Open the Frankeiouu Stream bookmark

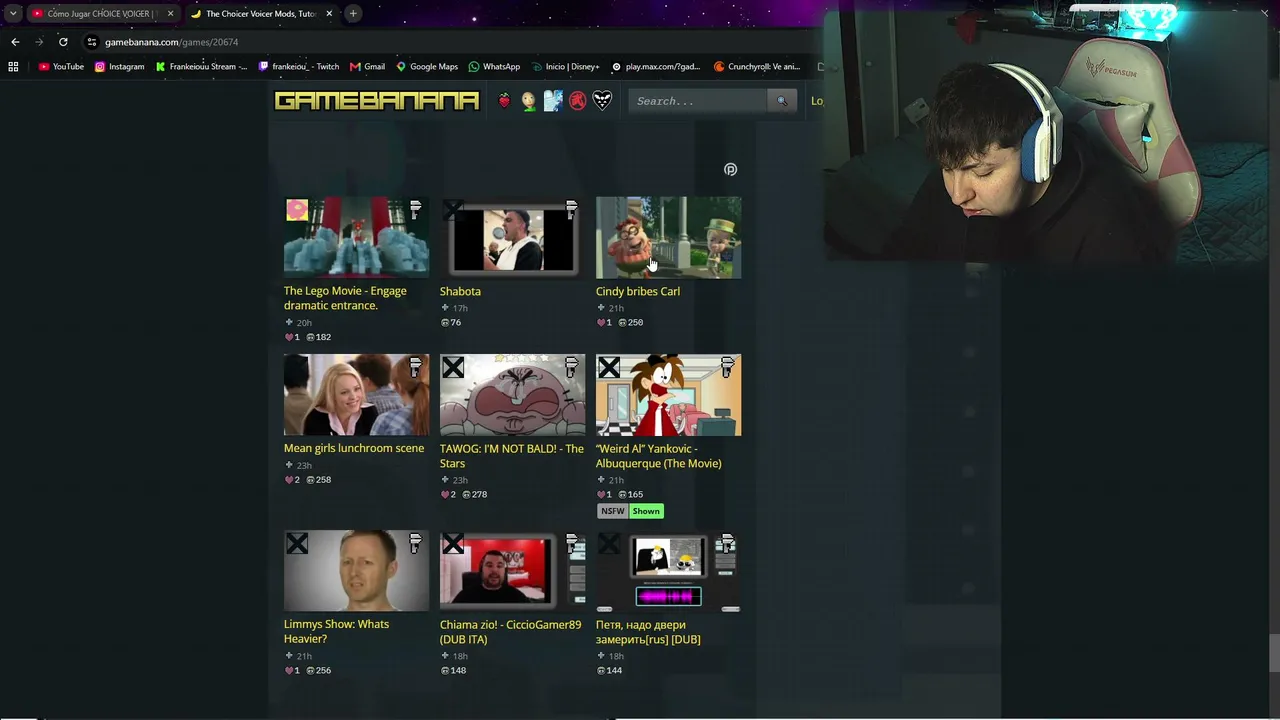point(201,67)
